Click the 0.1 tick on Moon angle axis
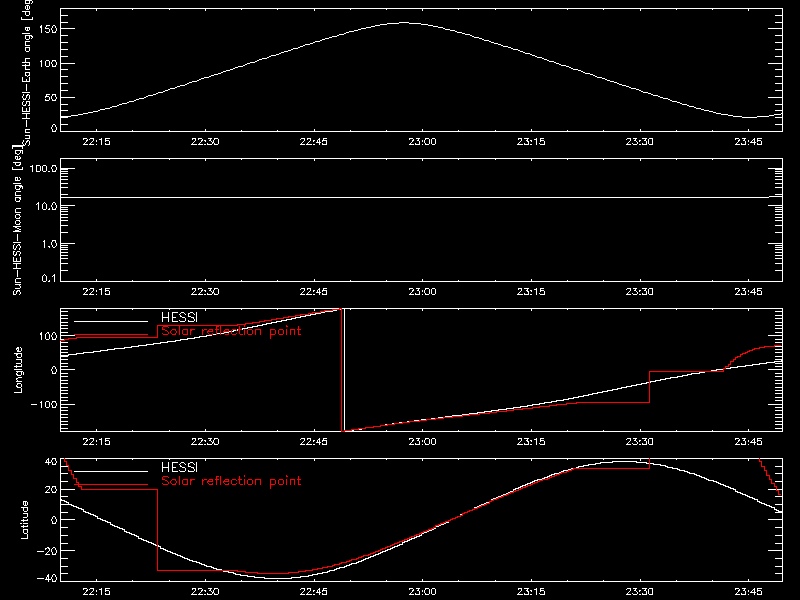800x600 pixels. pyautogui.click(x=50, y=279)
